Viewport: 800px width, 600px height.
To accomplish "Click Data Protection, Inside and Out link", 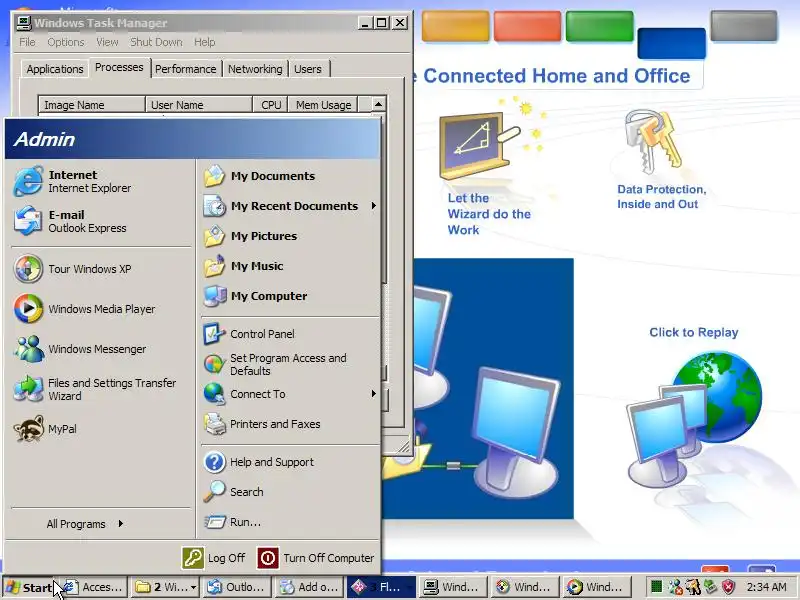I will 662,196.
